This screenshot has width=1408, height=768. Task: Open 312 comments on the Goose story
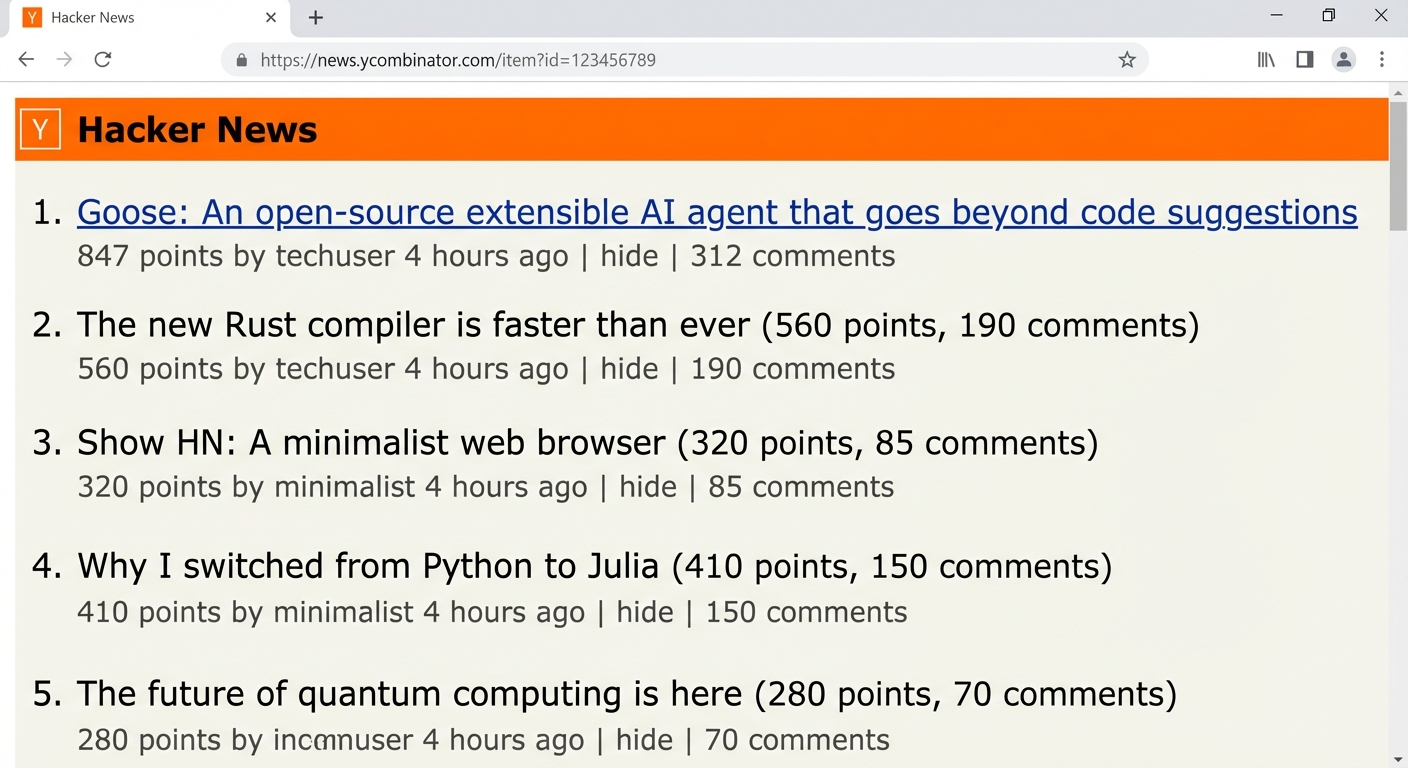(x=792, y=256)
